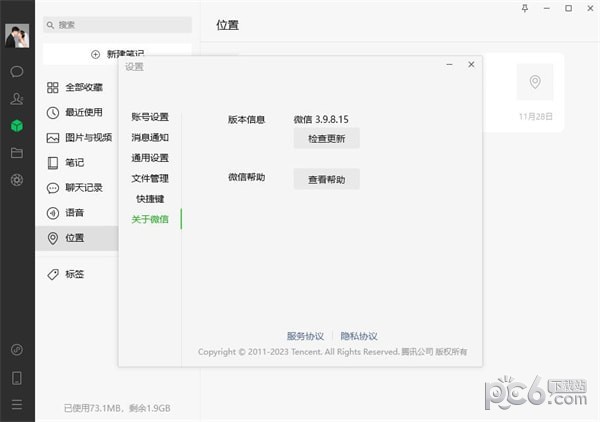Viewport: 600px width, 422px height.
Task: Open the location item dated 11月28日
Action: click(x=523, y=93)
